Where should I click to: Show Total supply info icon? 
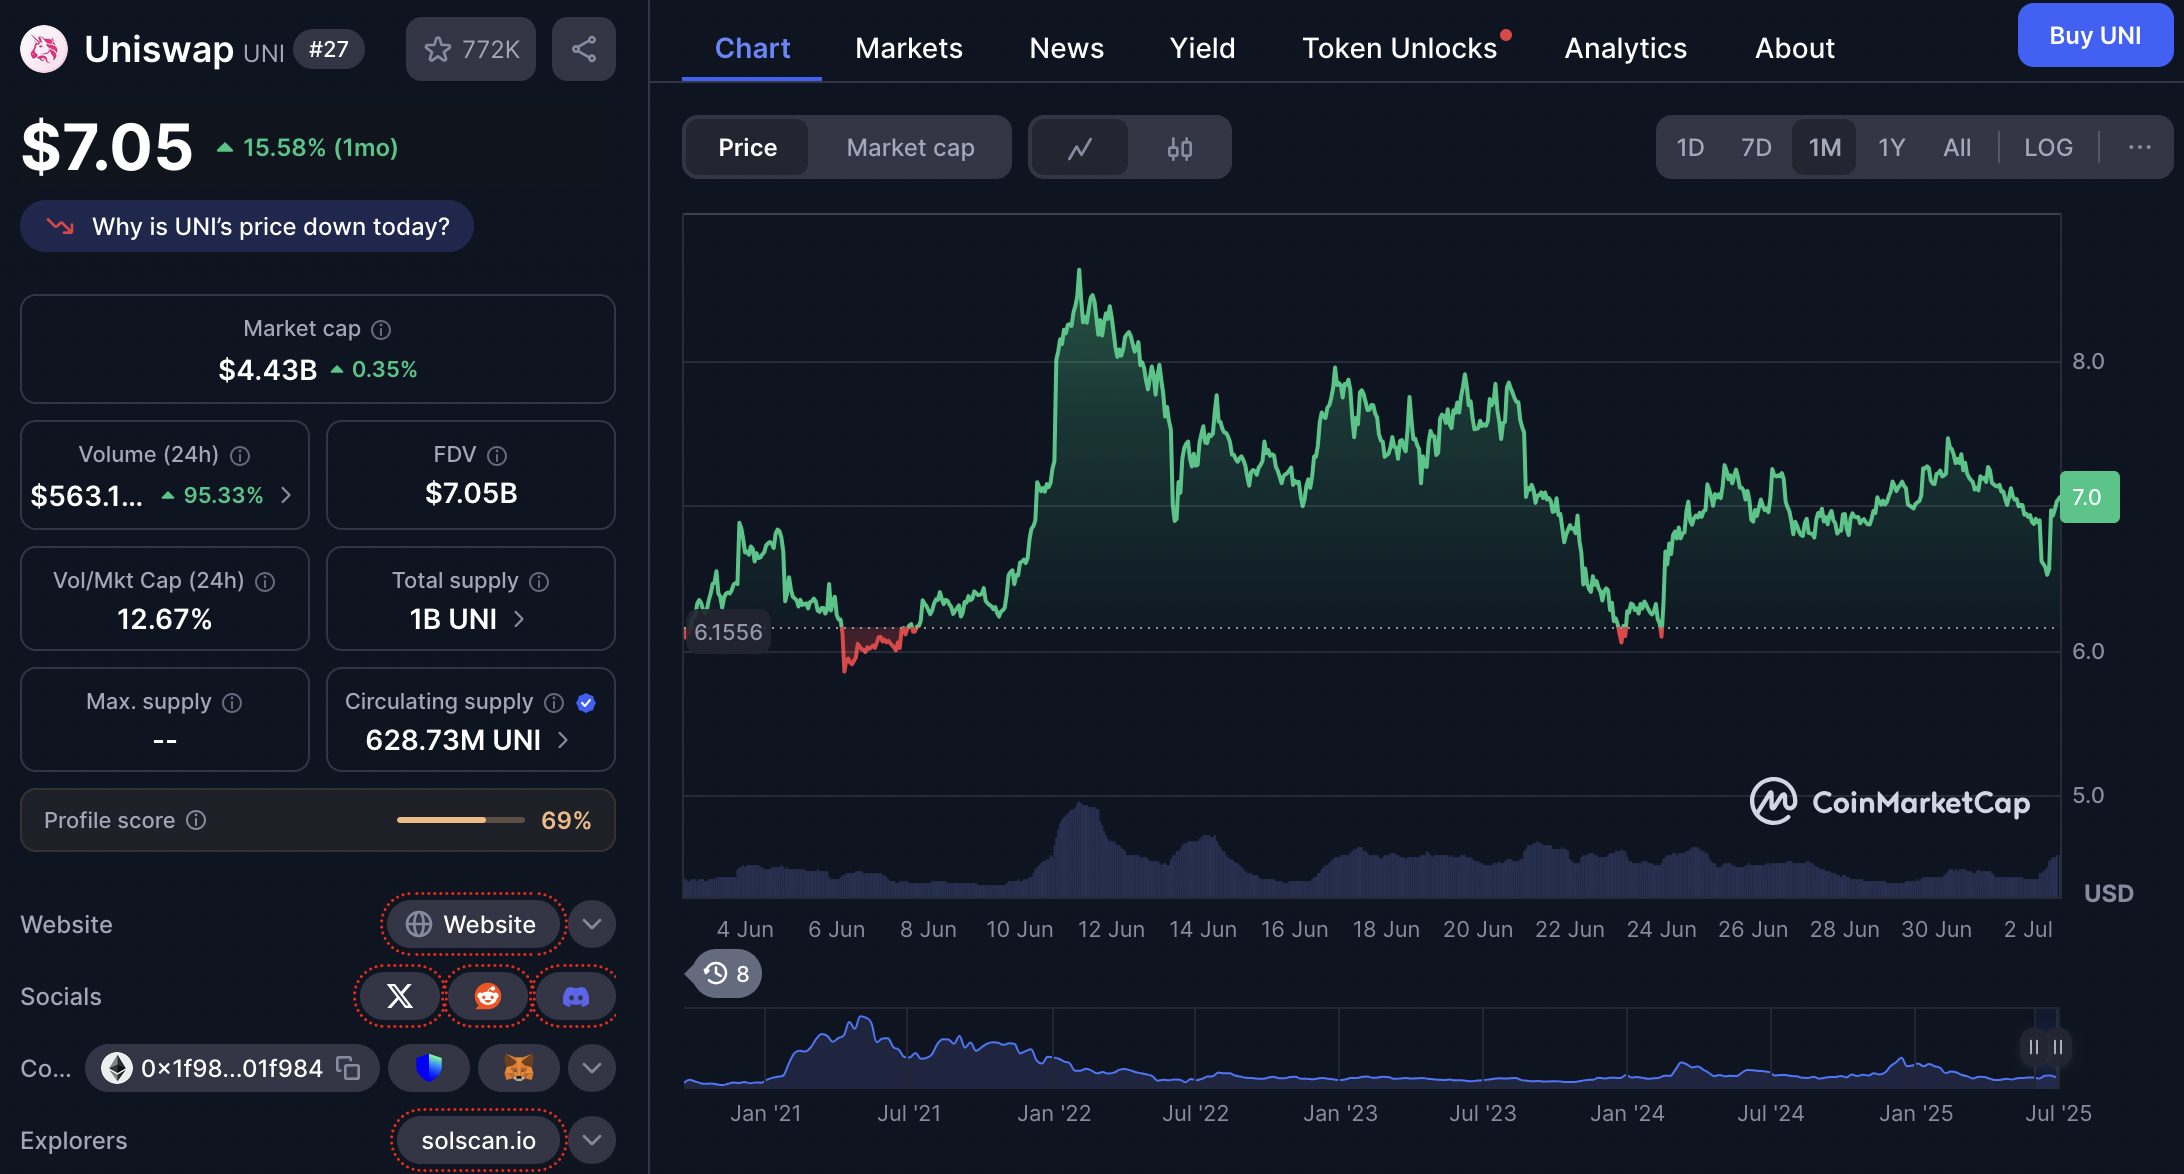tap(539, 581)
